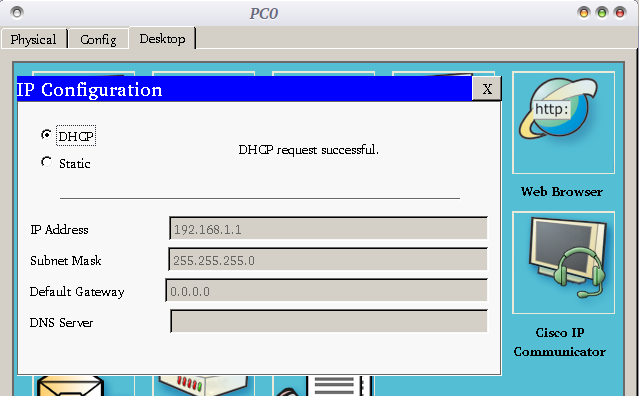Click the red PC0 window button
Viewport: 639px width, 396px height.
click(620, 13)
